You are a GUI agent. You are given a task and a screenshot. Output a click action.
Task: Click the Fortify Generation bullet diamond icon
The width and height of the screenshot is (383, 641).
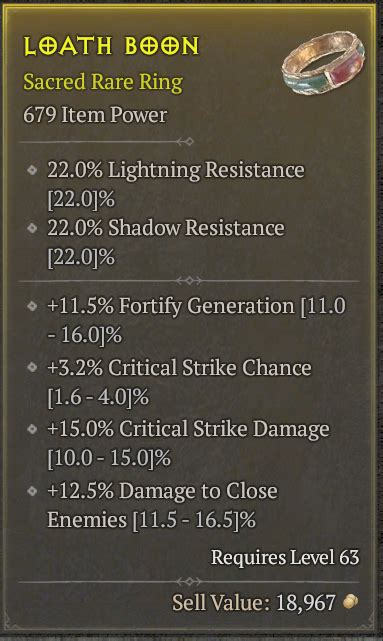[32, 306]
